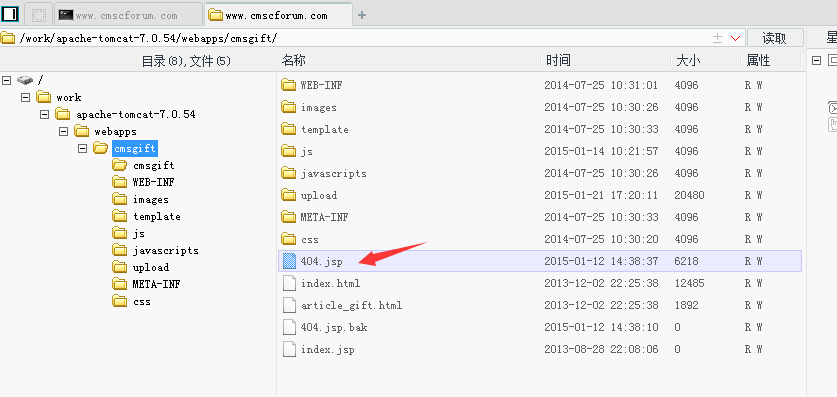Select javascripts folder in tree
837x397 pixels.
click(x=165, y=250)
